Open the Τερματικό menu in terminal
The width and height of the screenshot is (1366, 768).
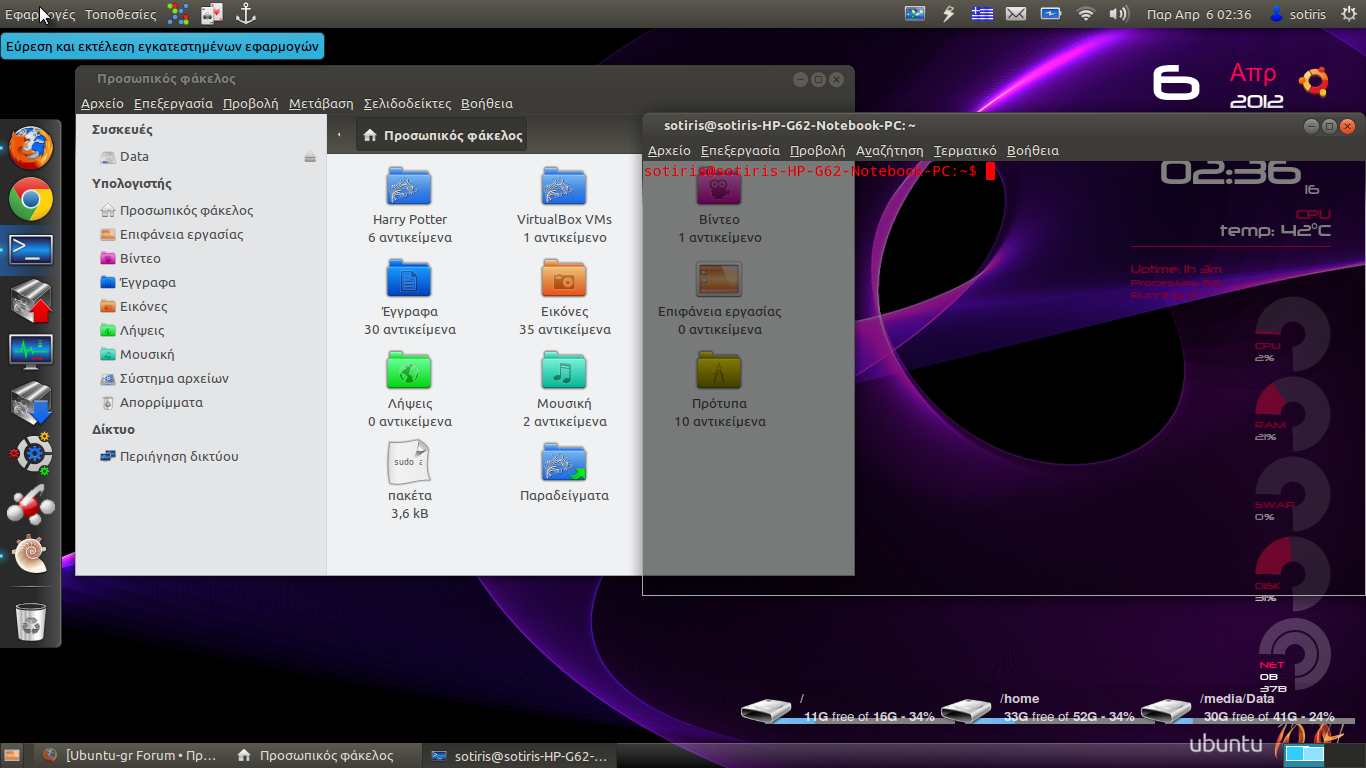click(x=964, y=150)
